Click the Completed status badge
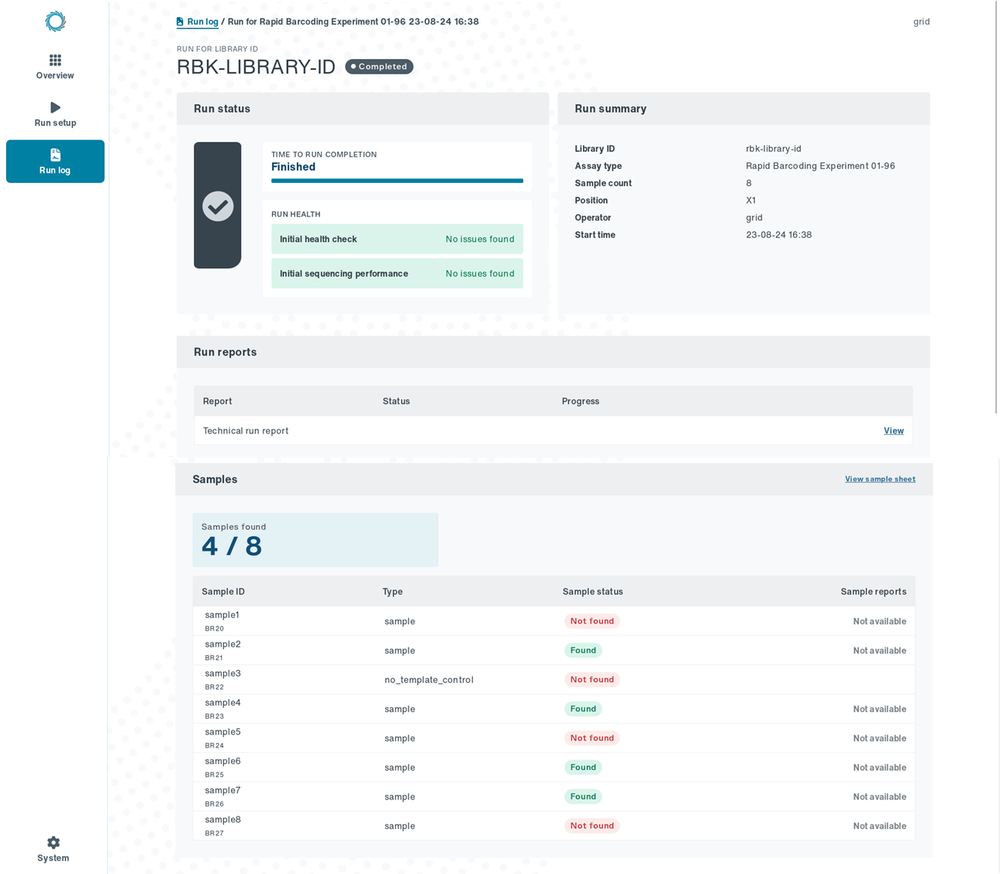Viewport: 1000px width, 874px height. 379,66
